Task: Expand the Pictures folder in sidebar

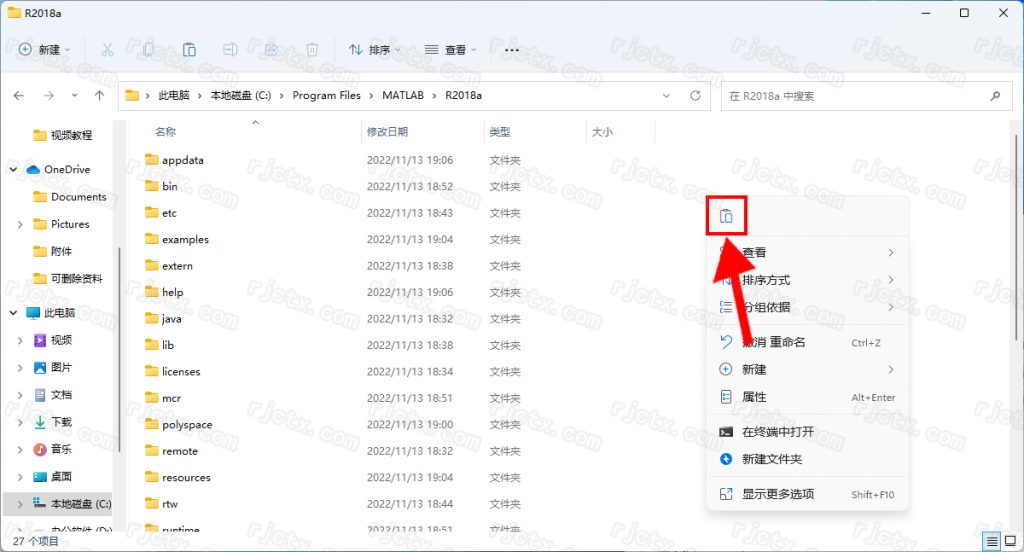Action: click(21, 225)
